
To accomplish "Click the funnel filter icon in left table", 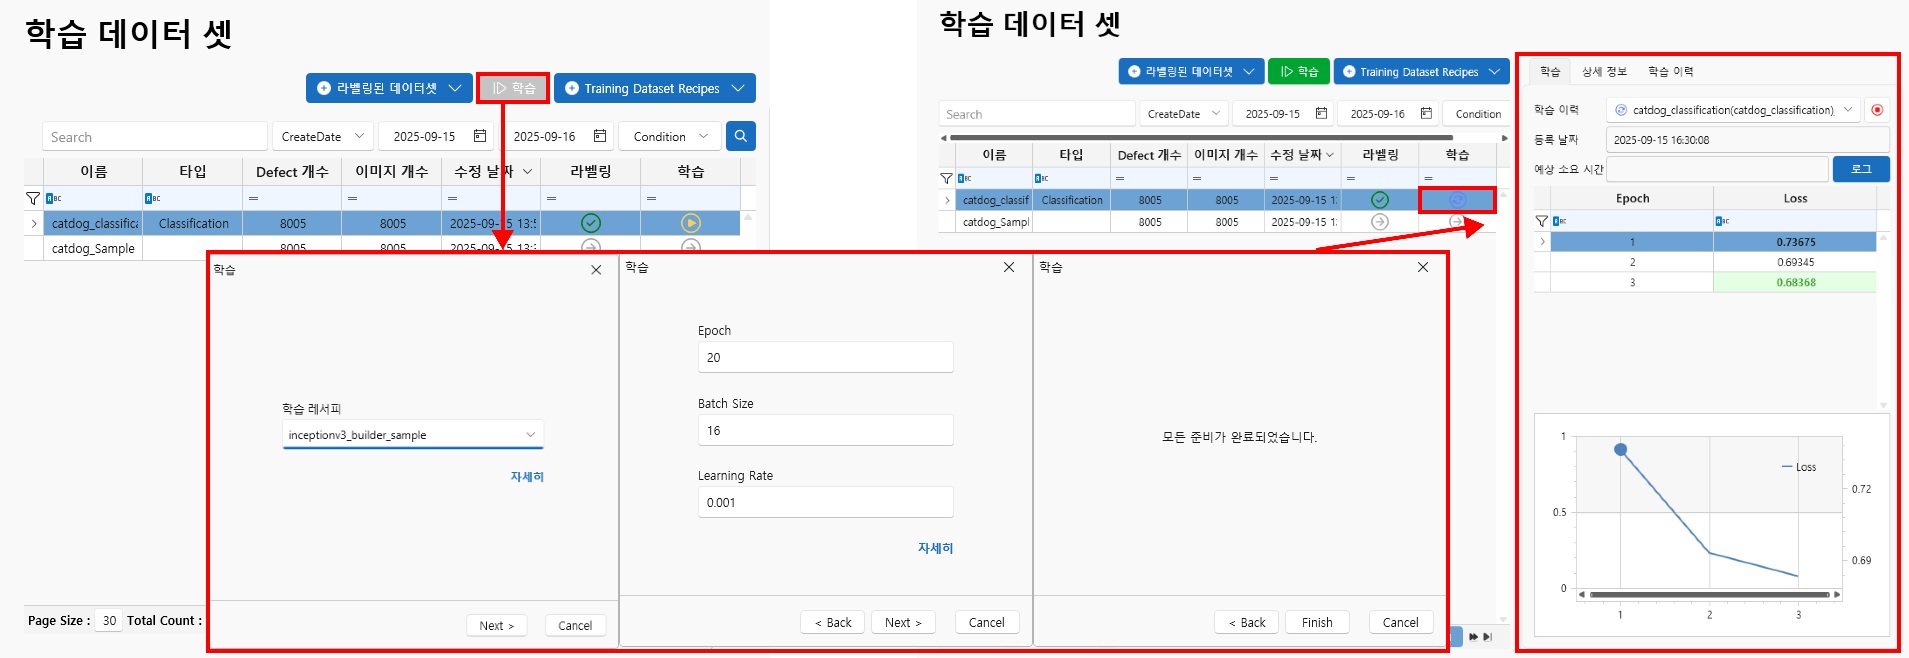I will (x=33, y=198).
